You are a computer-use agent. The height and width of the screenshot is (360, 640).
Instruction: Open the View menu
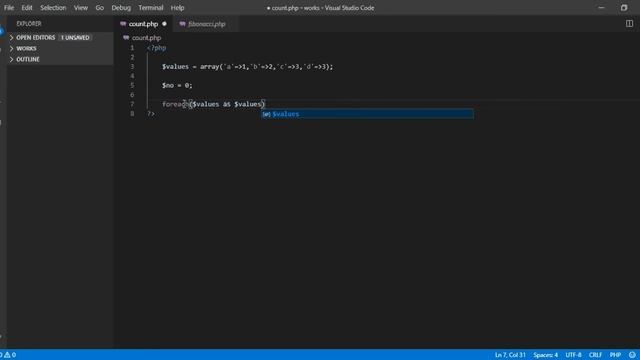pos(80,8)
